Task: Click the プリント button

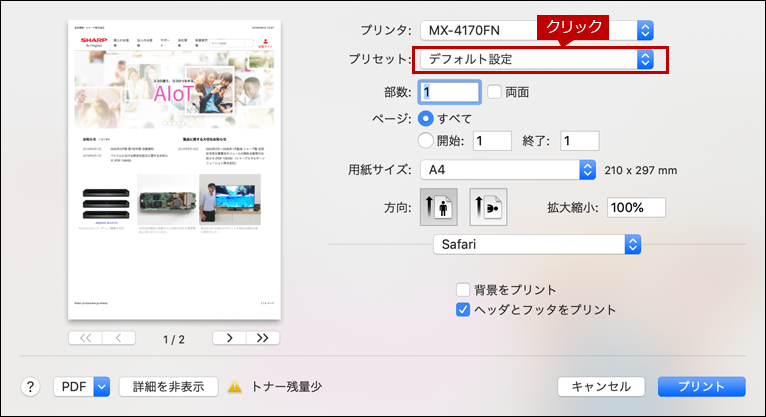Action: [702, 387]
